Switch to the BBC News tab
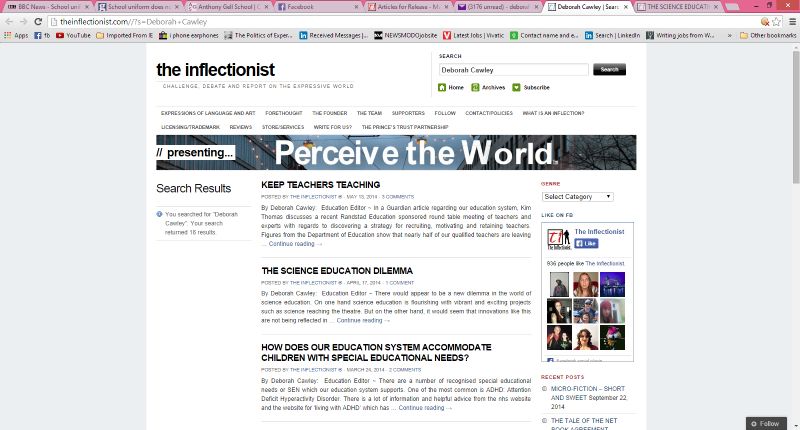The width and height of the screenshot is (800, 430). pyautogui.click(x=47, y=7)
